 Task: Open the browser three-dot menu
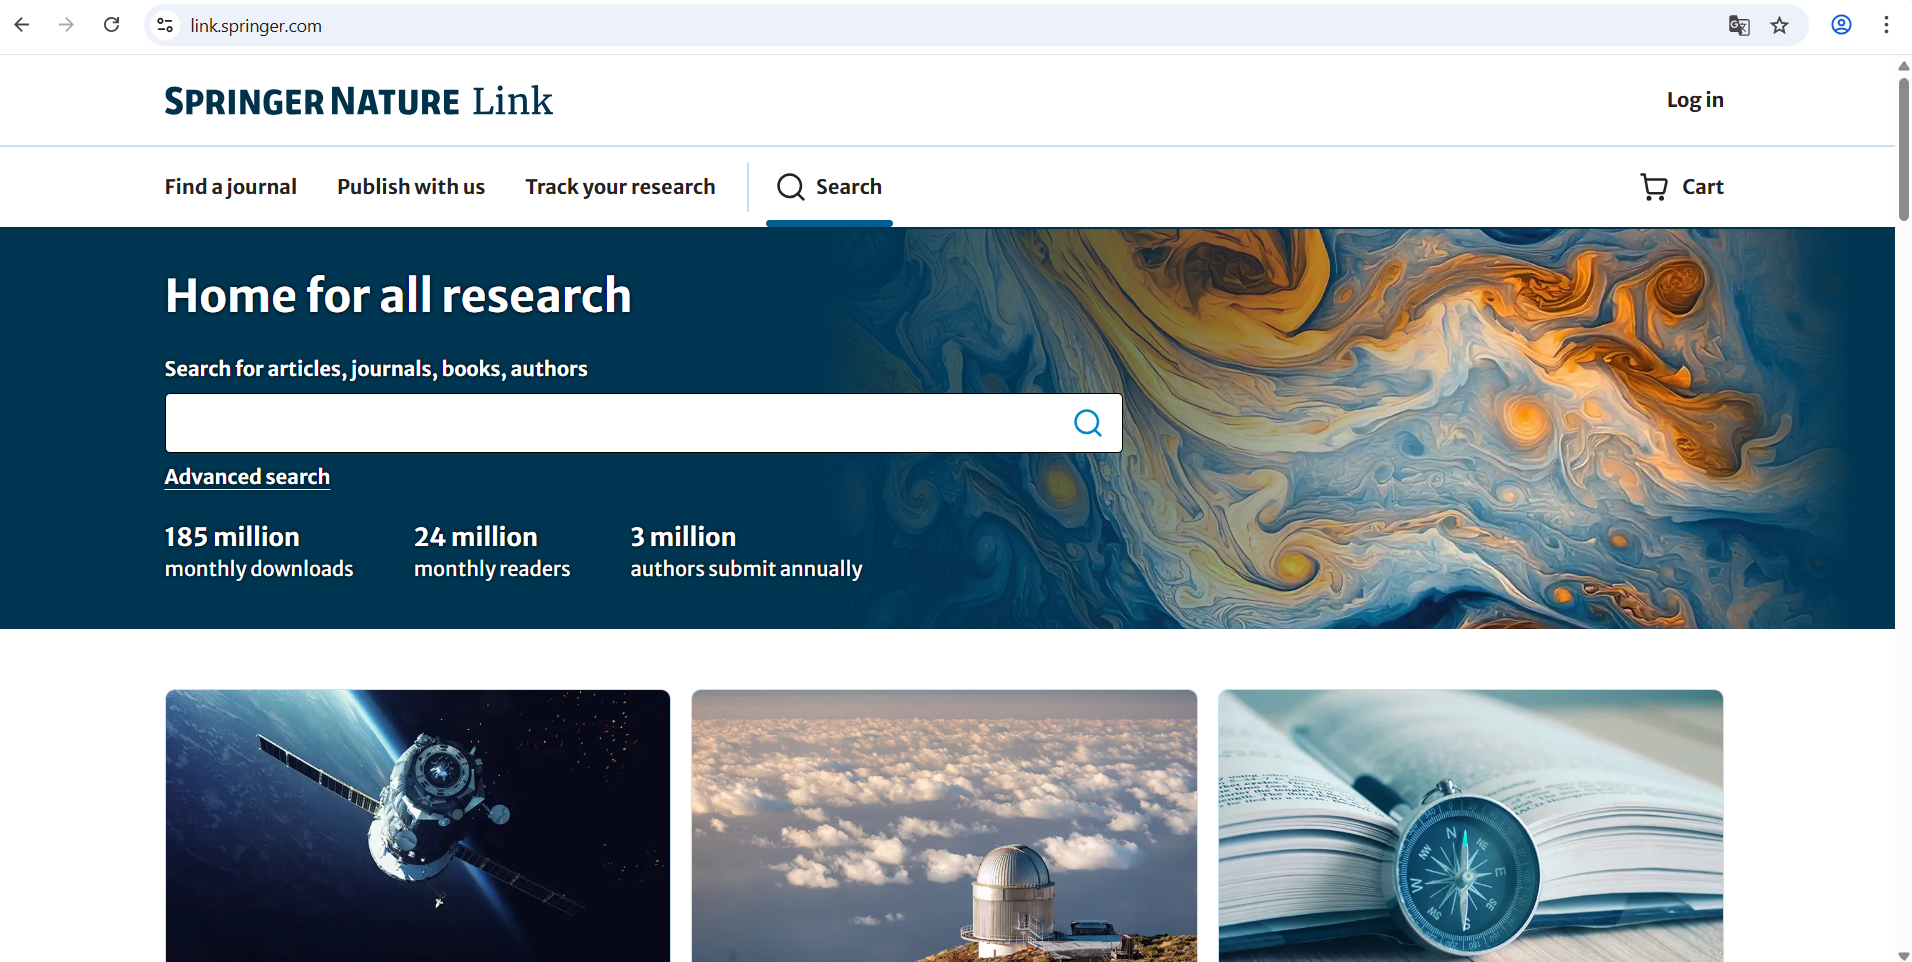point(1886,25)
